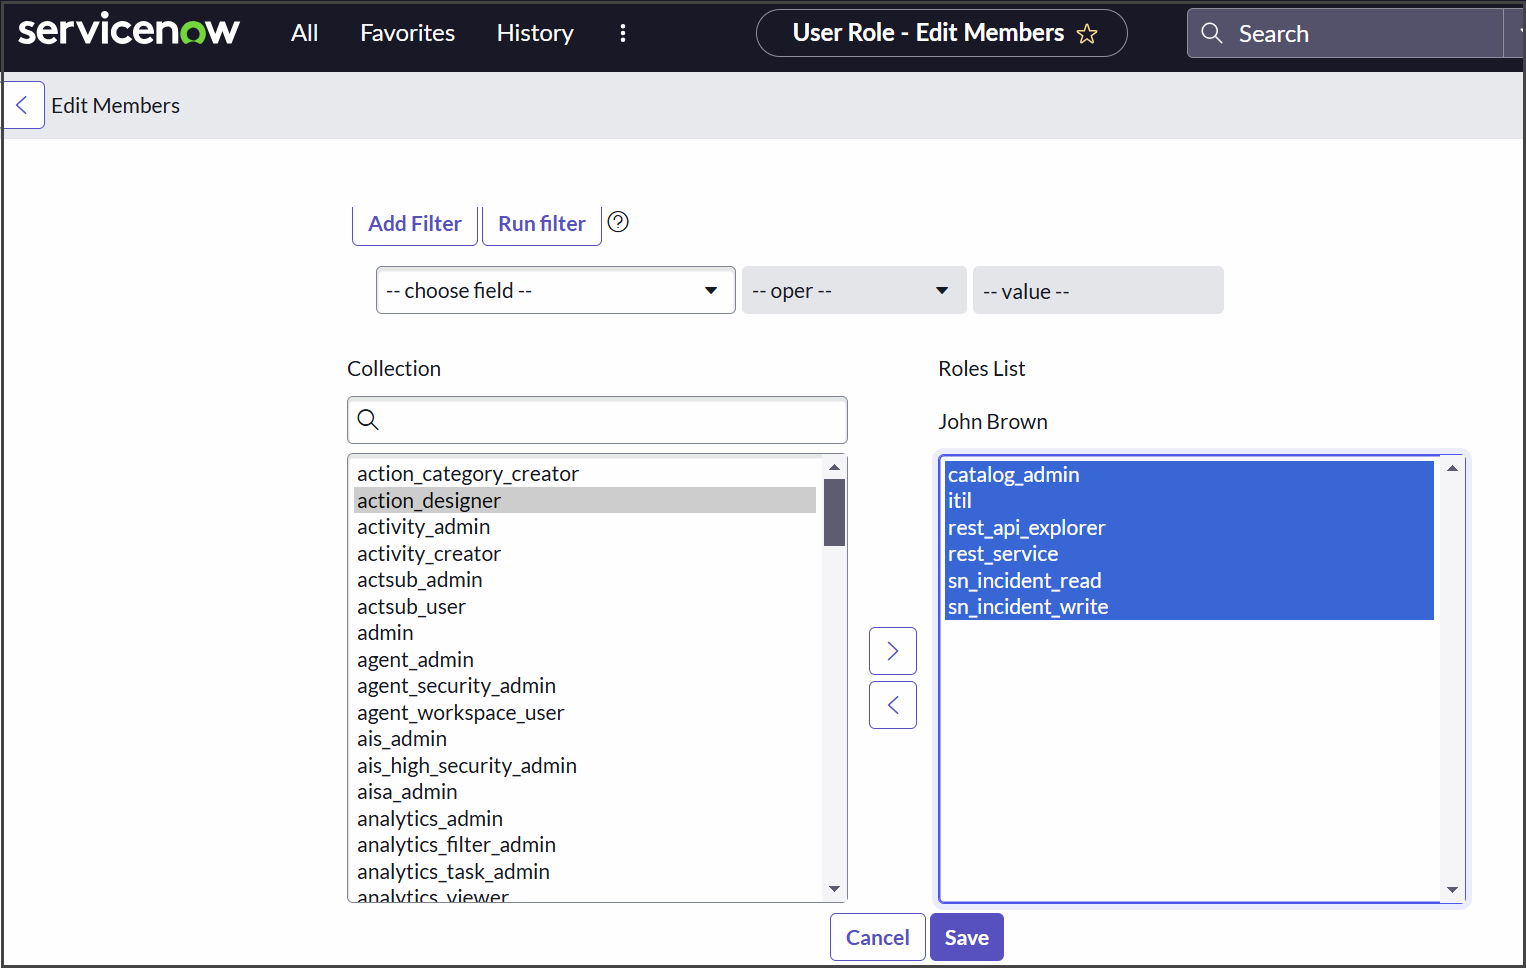Open the three-dot more menu in header
1526x968 pixels.
(x=623, y=33)
